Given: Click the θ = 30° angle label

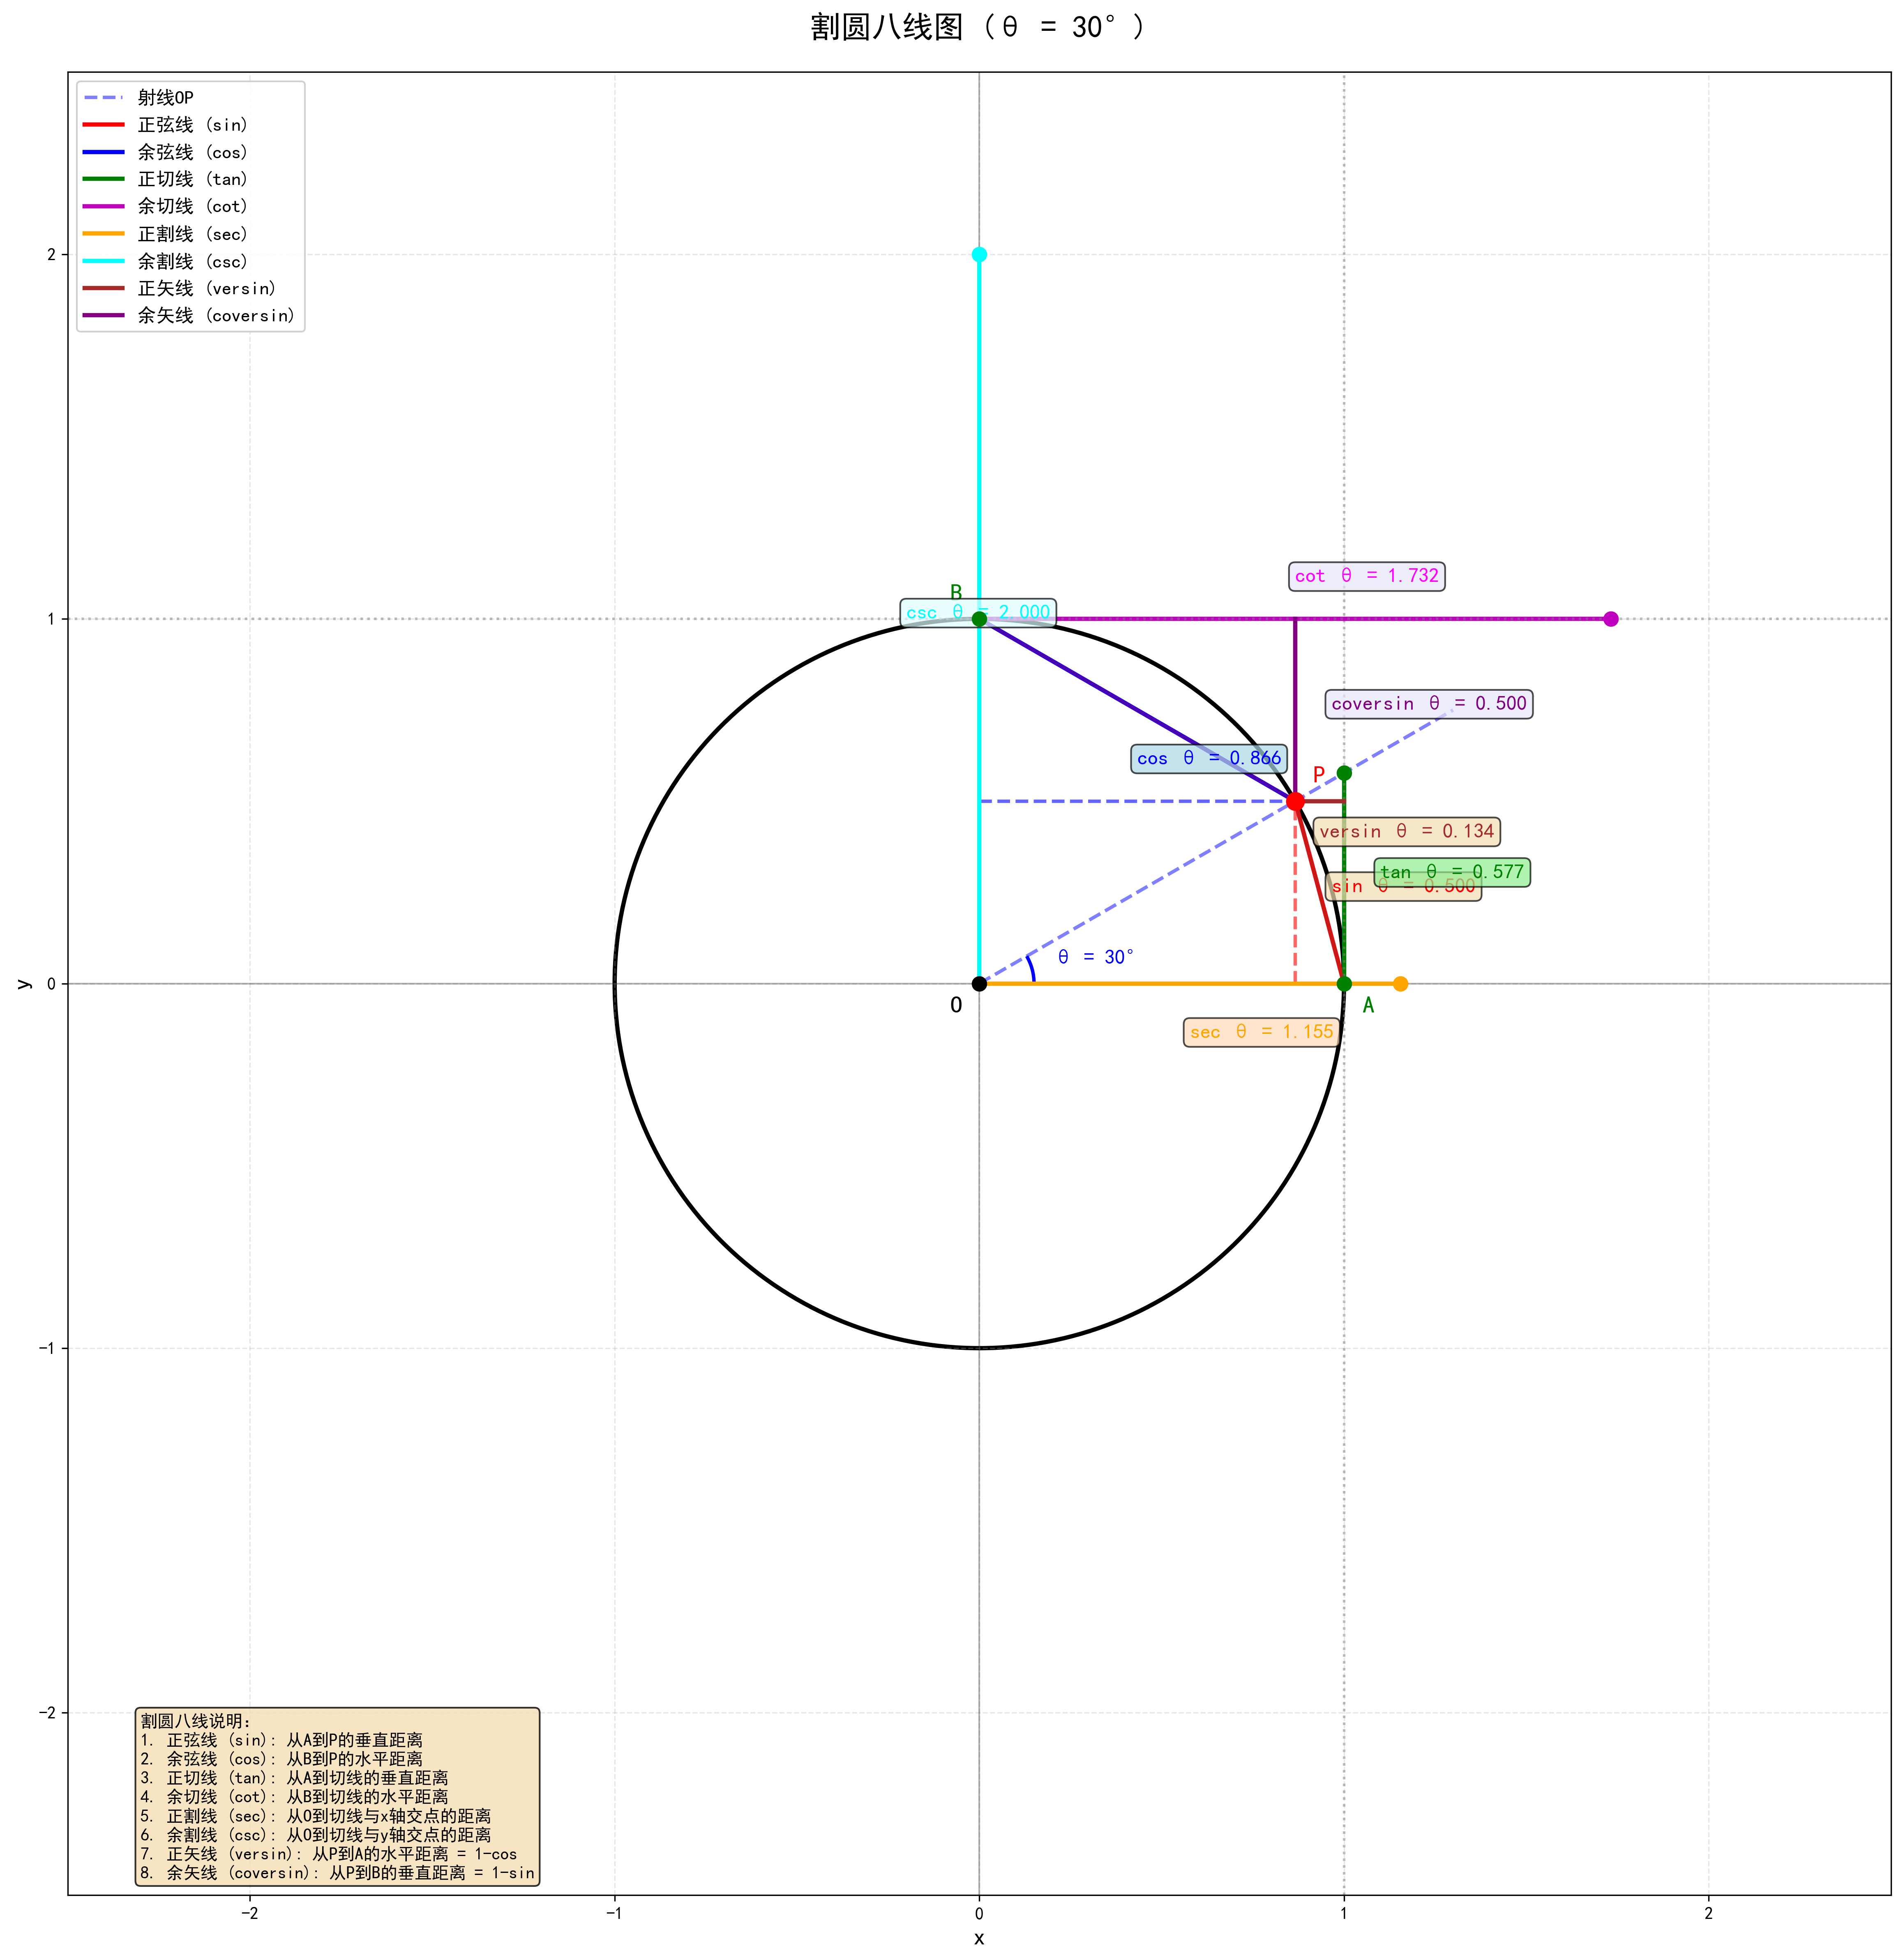Looking at the screenshot, I should pos(1095,957).
